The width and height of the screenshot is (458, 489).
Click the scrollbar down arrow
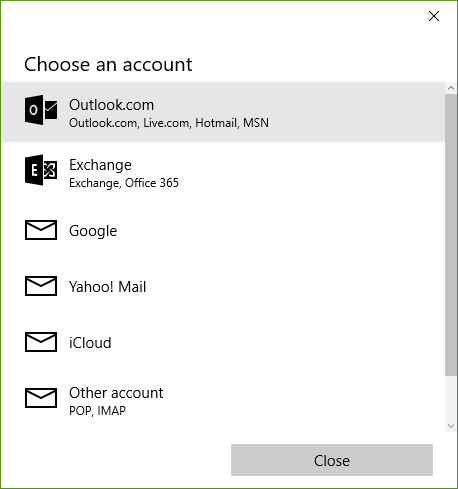451,426
